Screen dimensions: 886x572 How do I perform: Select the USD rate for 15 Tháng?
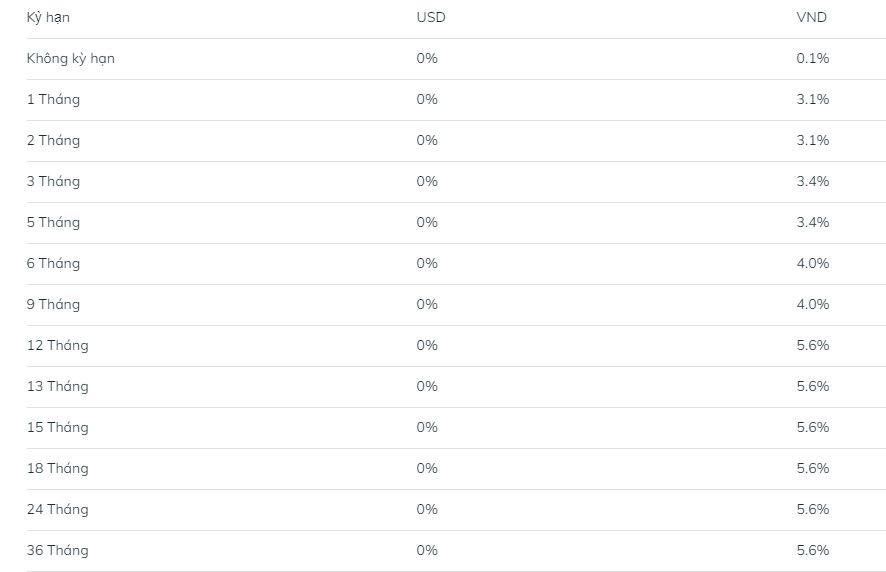pyautogui.click(x=427, y=428)
